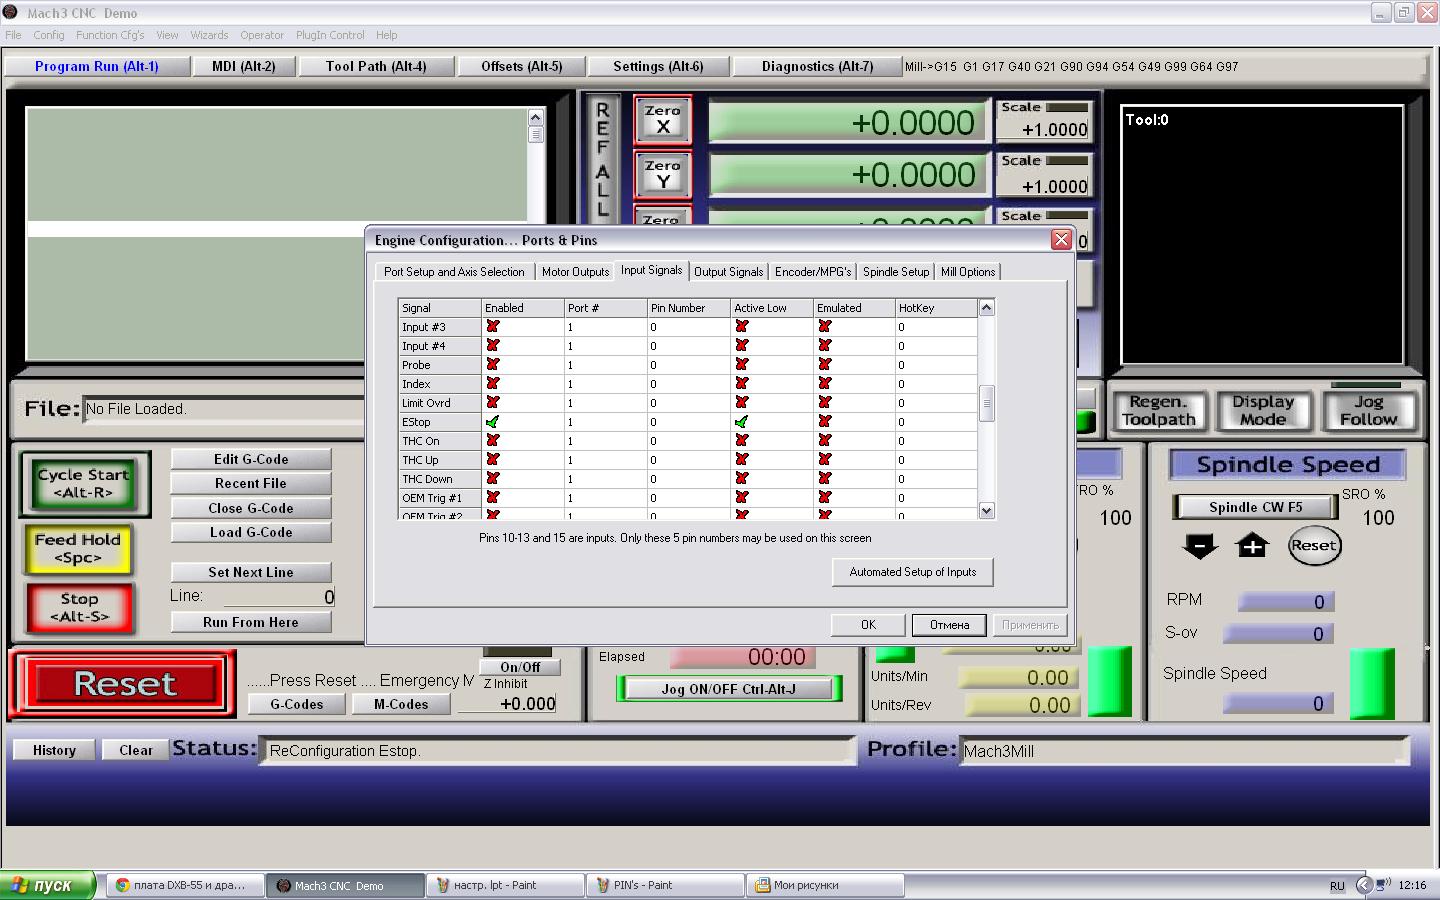1440x900 pixels.
Task: Click Port # cell for Probe
Action: tap(605, 365)
